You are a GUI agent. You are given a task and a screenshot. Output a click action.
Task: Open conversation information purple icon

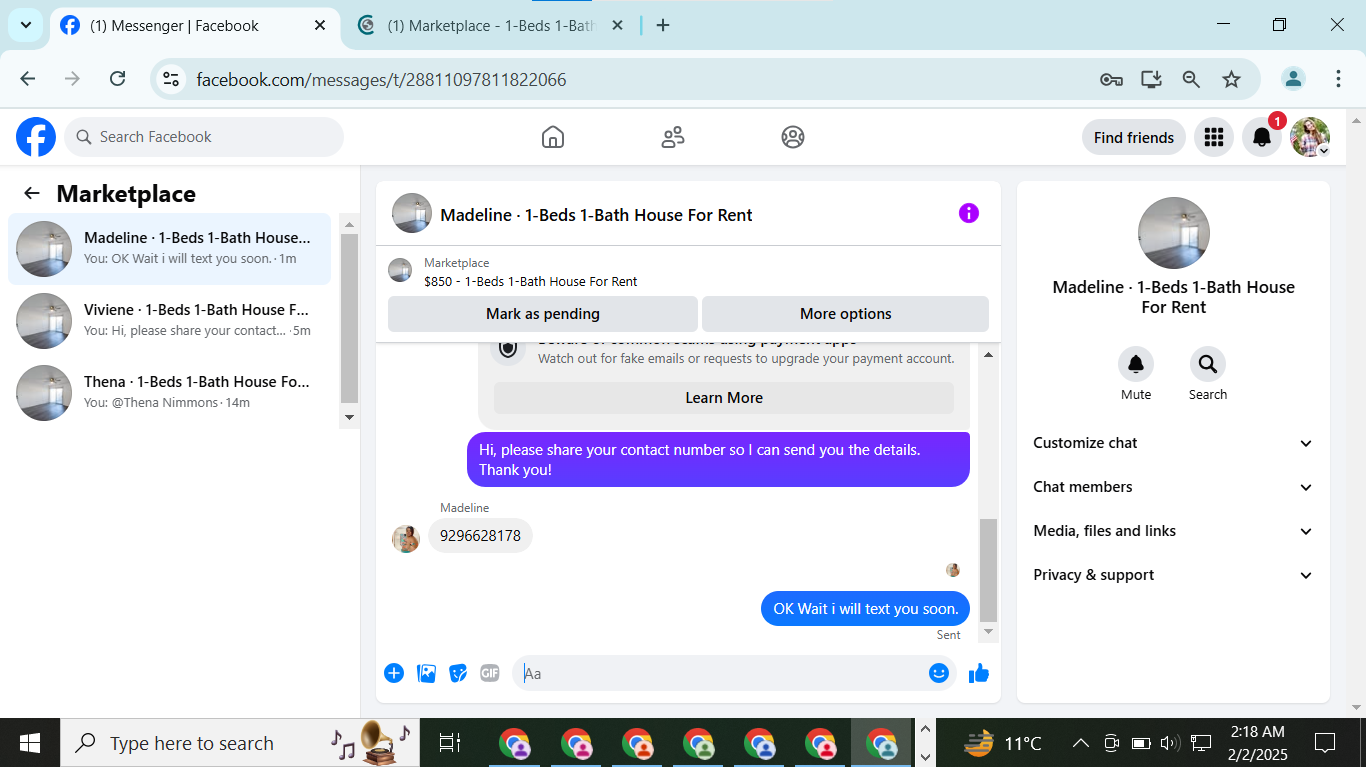969,213
